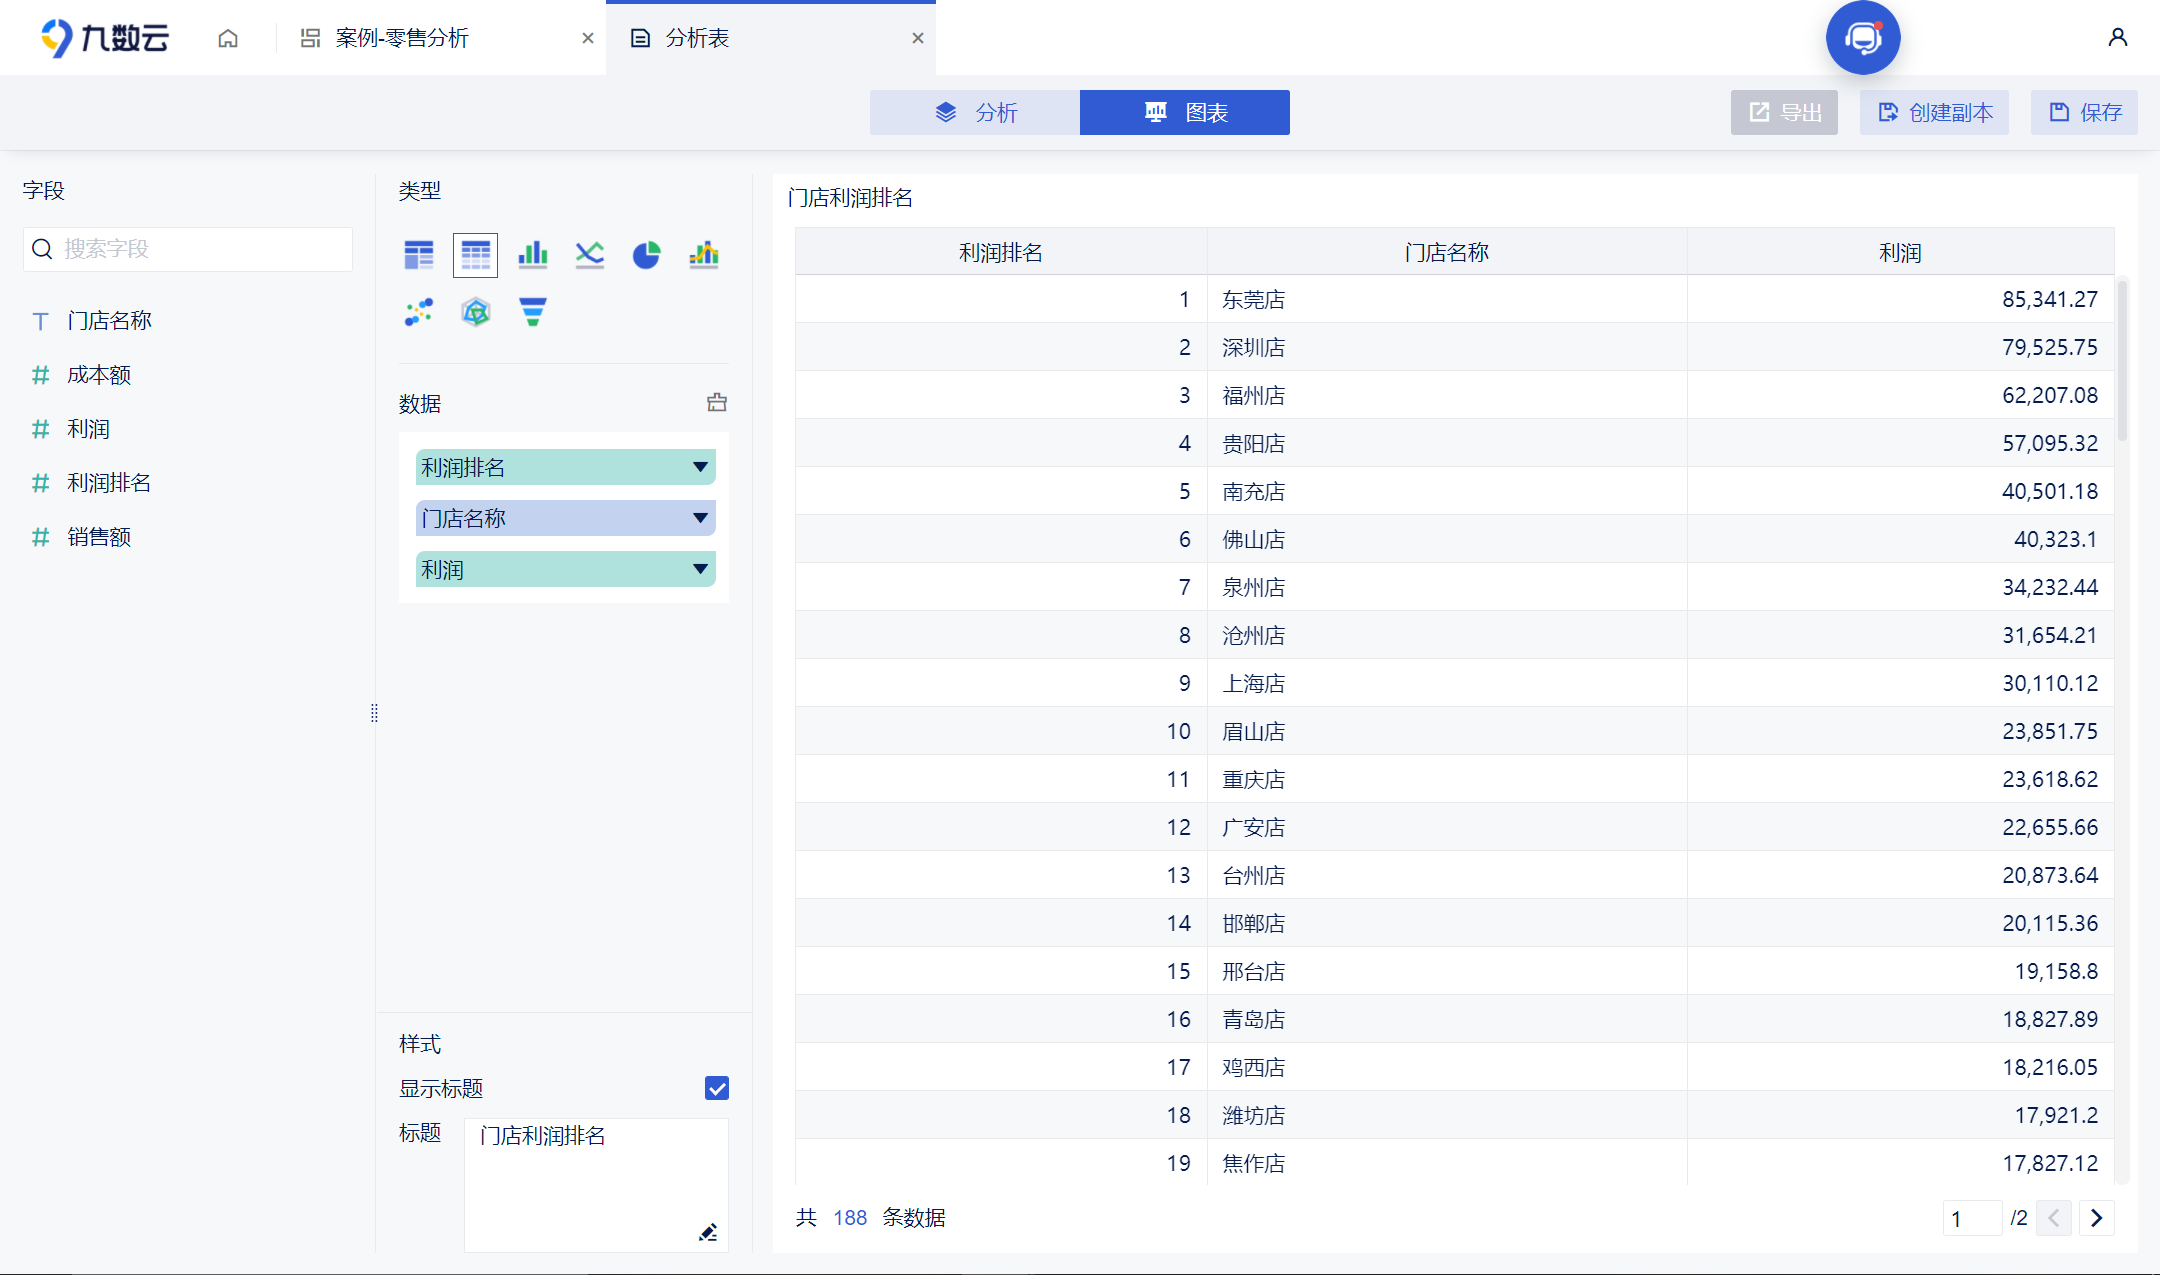Viewport: 2160px width, 1275px height.
Task: Open the customer service chat bubble
Action: pos(1862,38)
